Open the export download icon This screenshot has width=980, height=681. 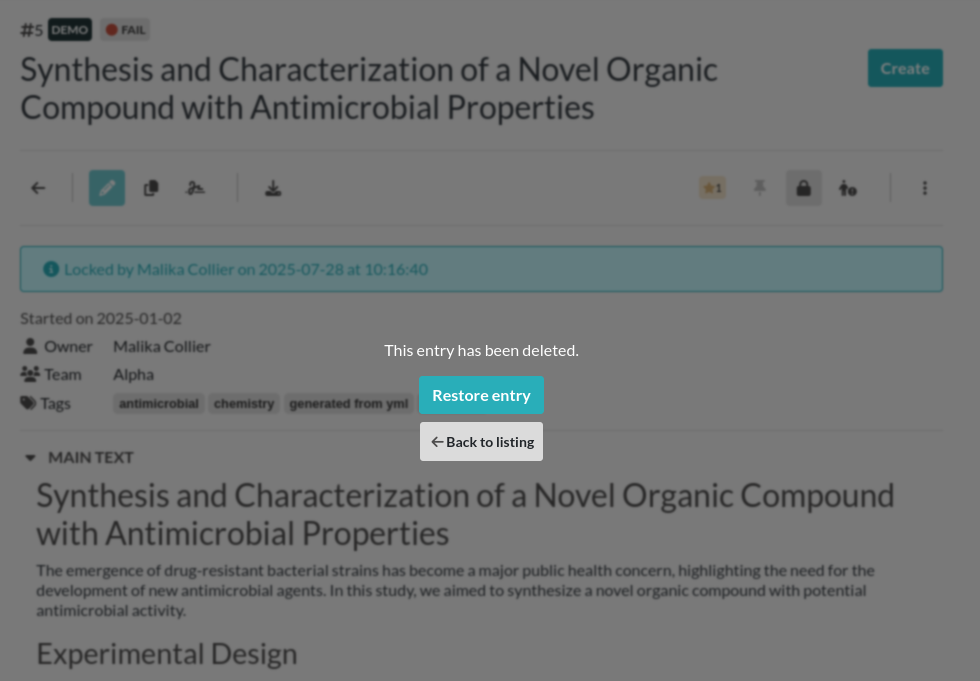click(x=273, y=188)
